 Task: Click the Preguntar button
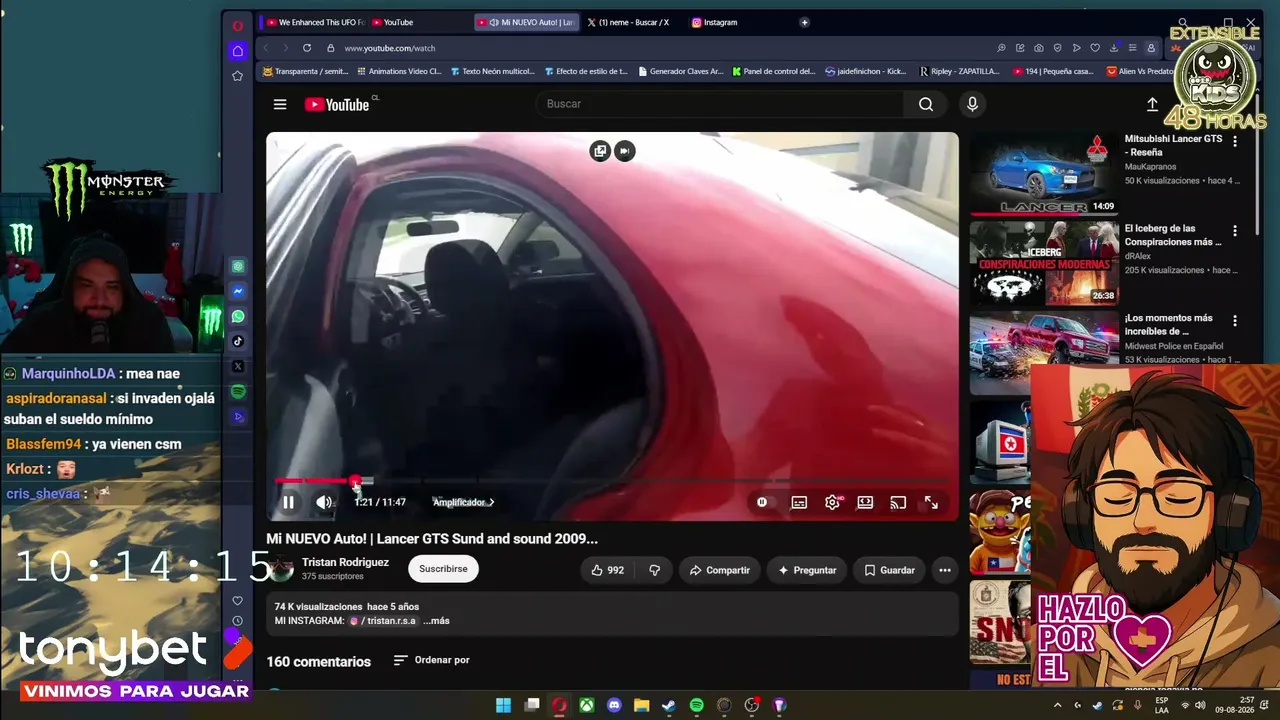pyautogui.click(x=806, y=570)
